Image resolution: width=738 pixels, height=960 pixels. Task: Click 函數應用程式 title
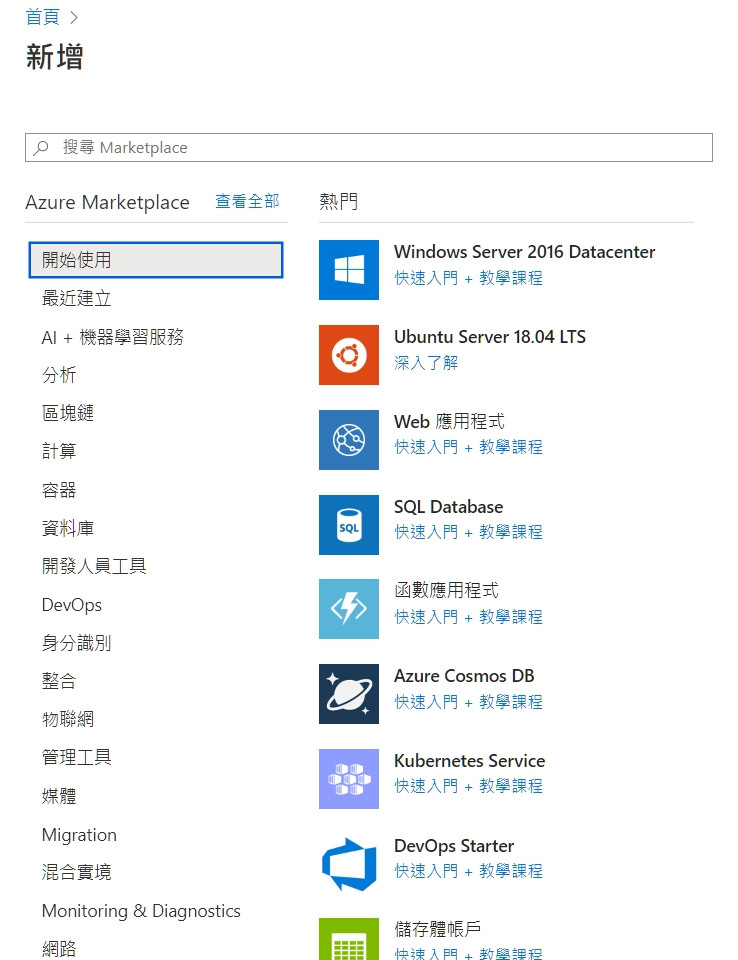(446, 590)
